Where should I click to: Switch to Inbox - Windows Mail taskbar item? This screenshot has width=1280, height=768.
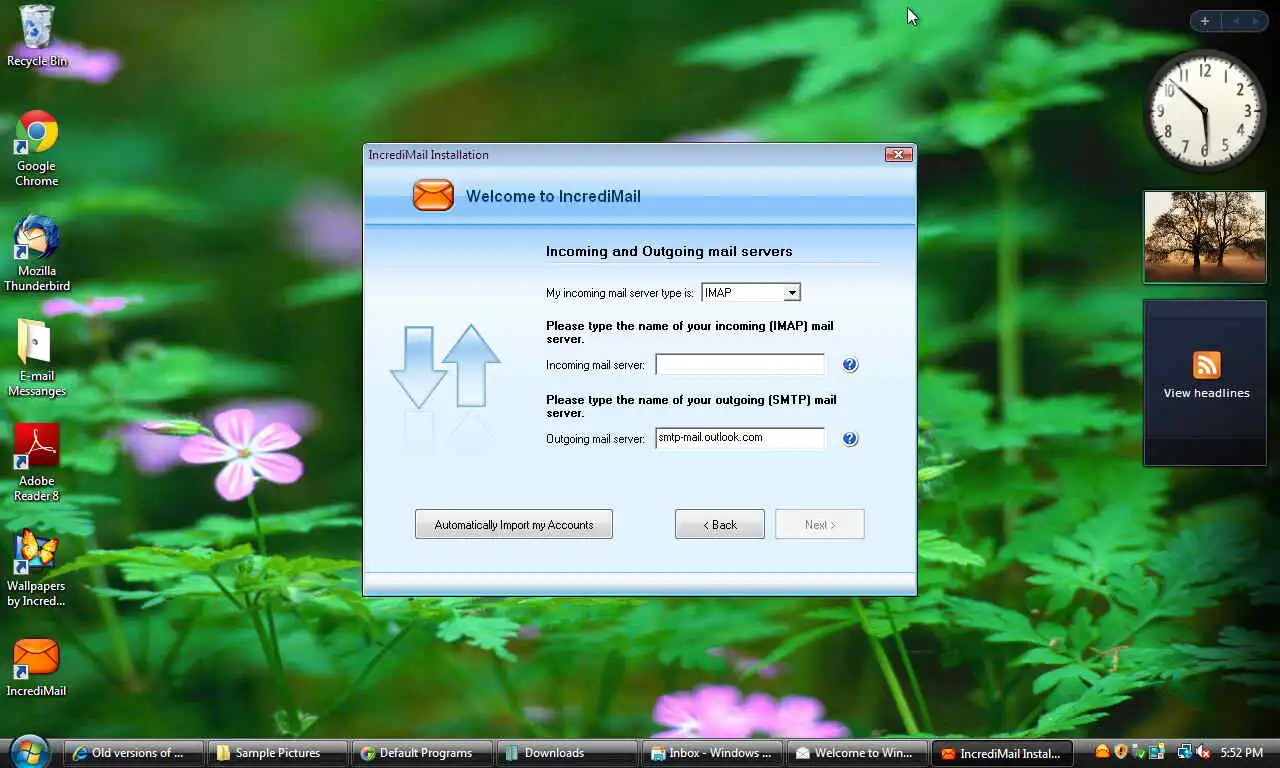(x=713, y=753)
